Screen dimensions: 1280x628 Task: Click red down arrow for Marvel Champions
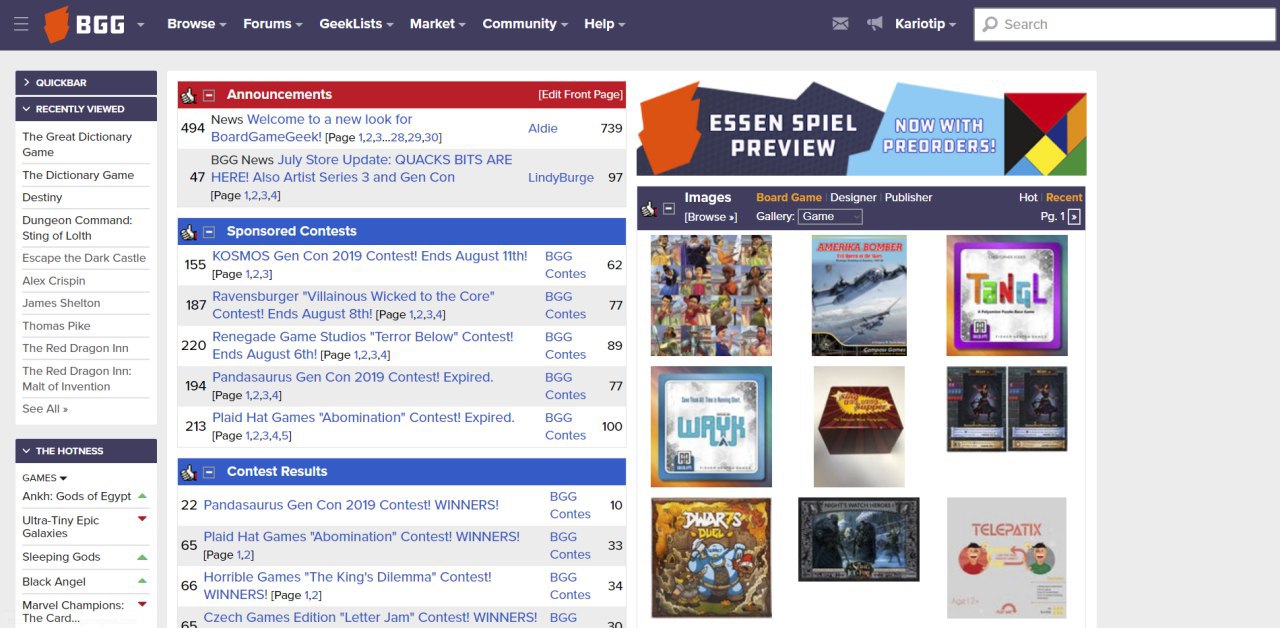(142, 604)
